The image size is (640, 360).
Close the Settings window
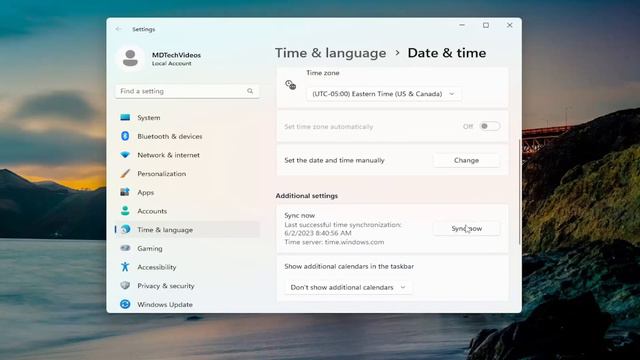pos(509,25)
